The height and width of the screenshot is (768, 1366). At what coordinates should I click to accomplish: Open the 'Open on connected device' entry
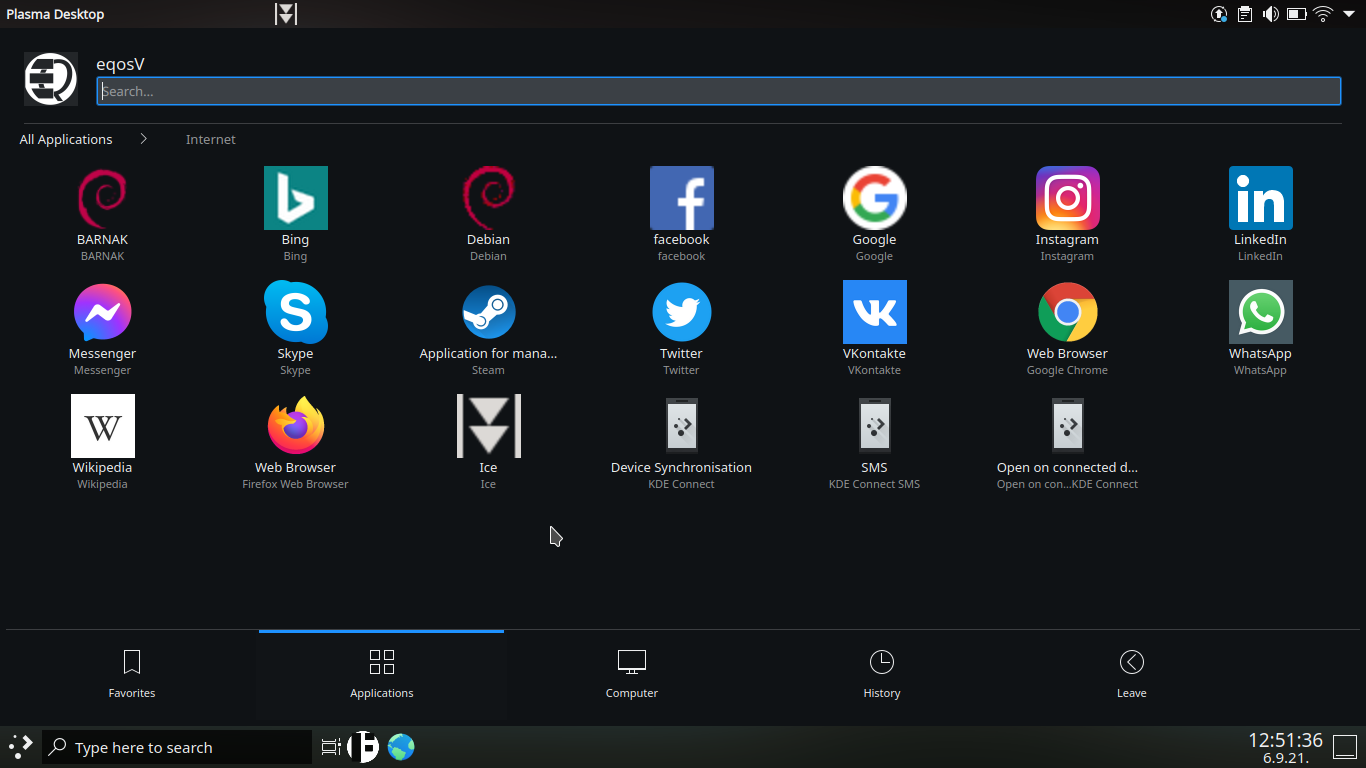click(x=1067, y=442)
